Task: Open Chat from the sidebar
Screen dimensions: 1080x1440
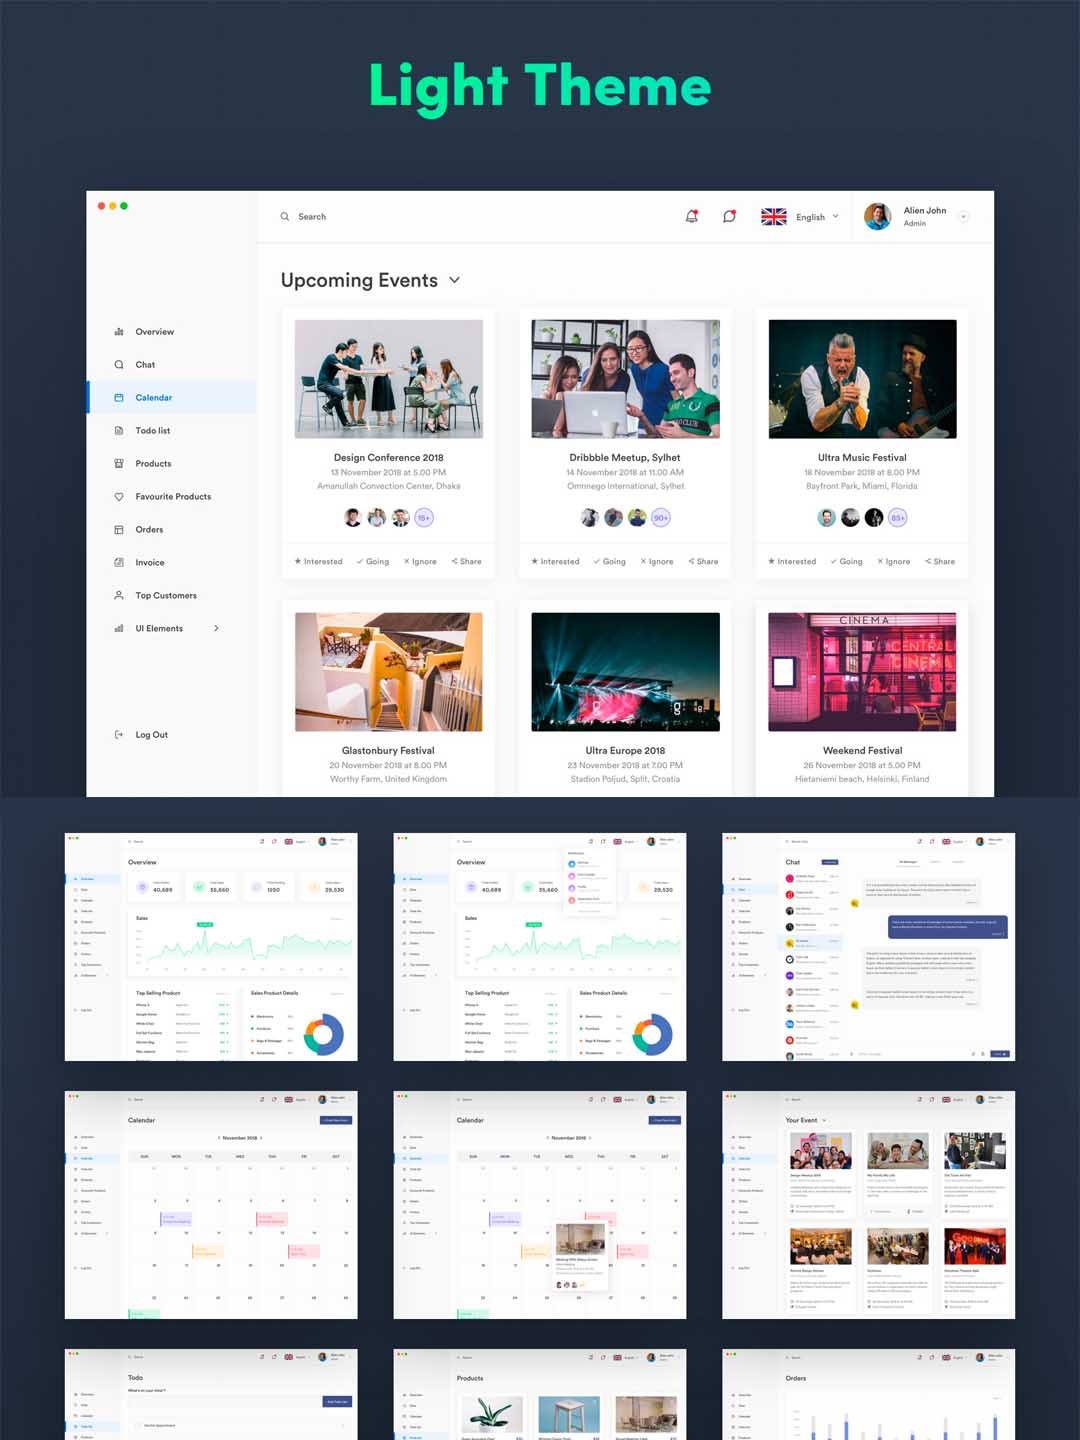Action: tap(145, 365)
